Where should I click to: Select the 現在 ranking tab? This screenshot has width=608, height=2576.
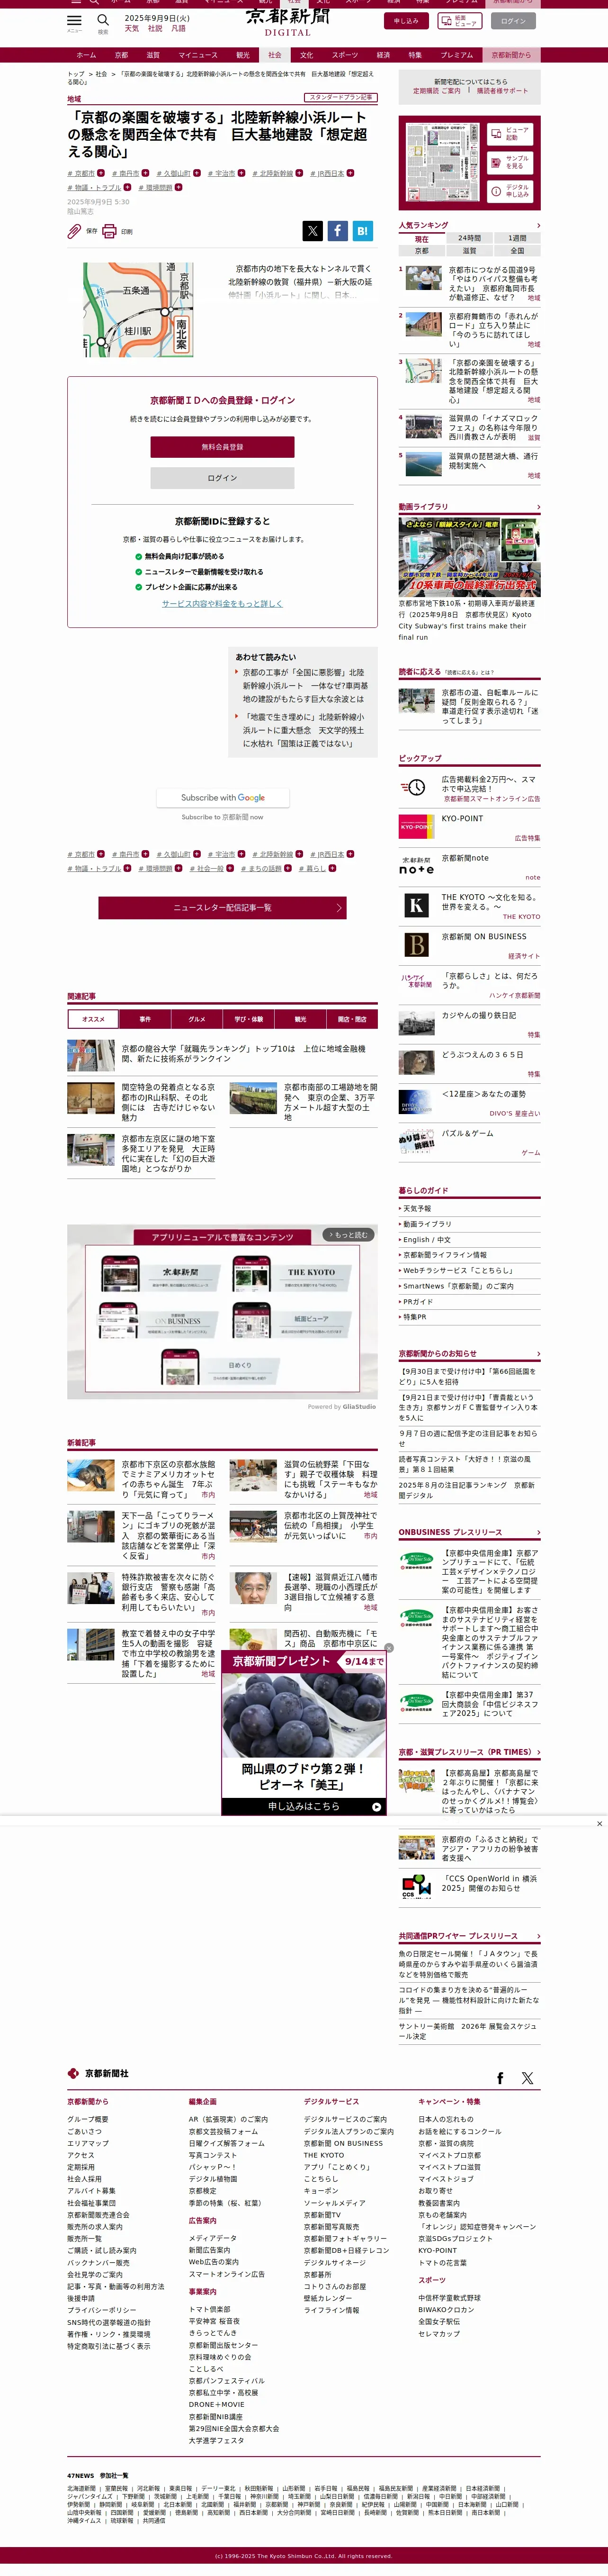pos(422,239)
